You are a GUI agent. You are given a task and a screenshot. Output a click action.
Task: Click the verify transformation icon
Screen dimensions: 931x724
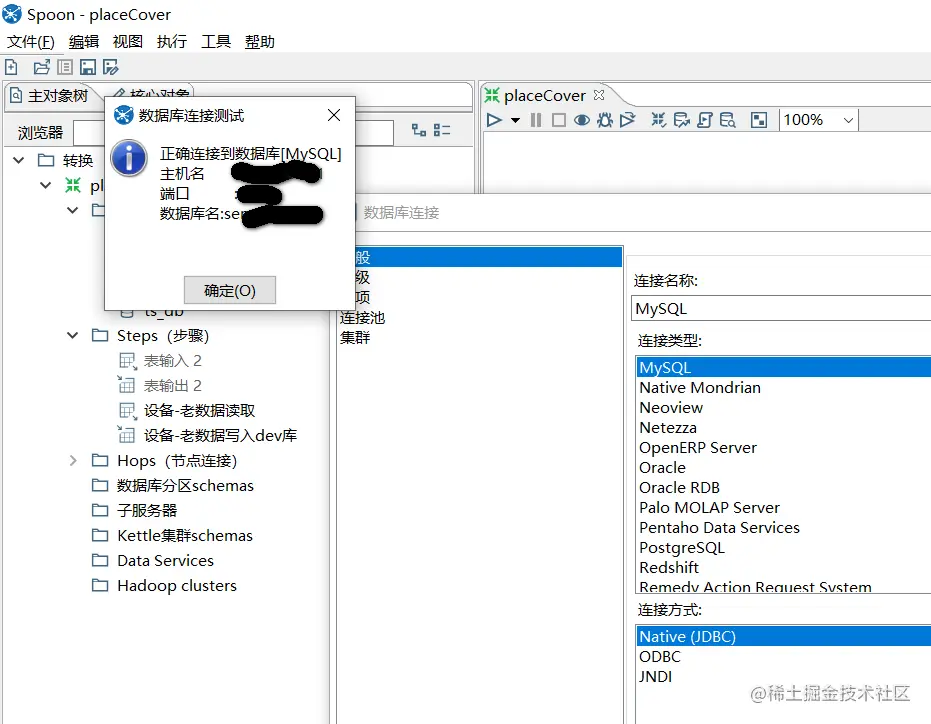[658, 120]
